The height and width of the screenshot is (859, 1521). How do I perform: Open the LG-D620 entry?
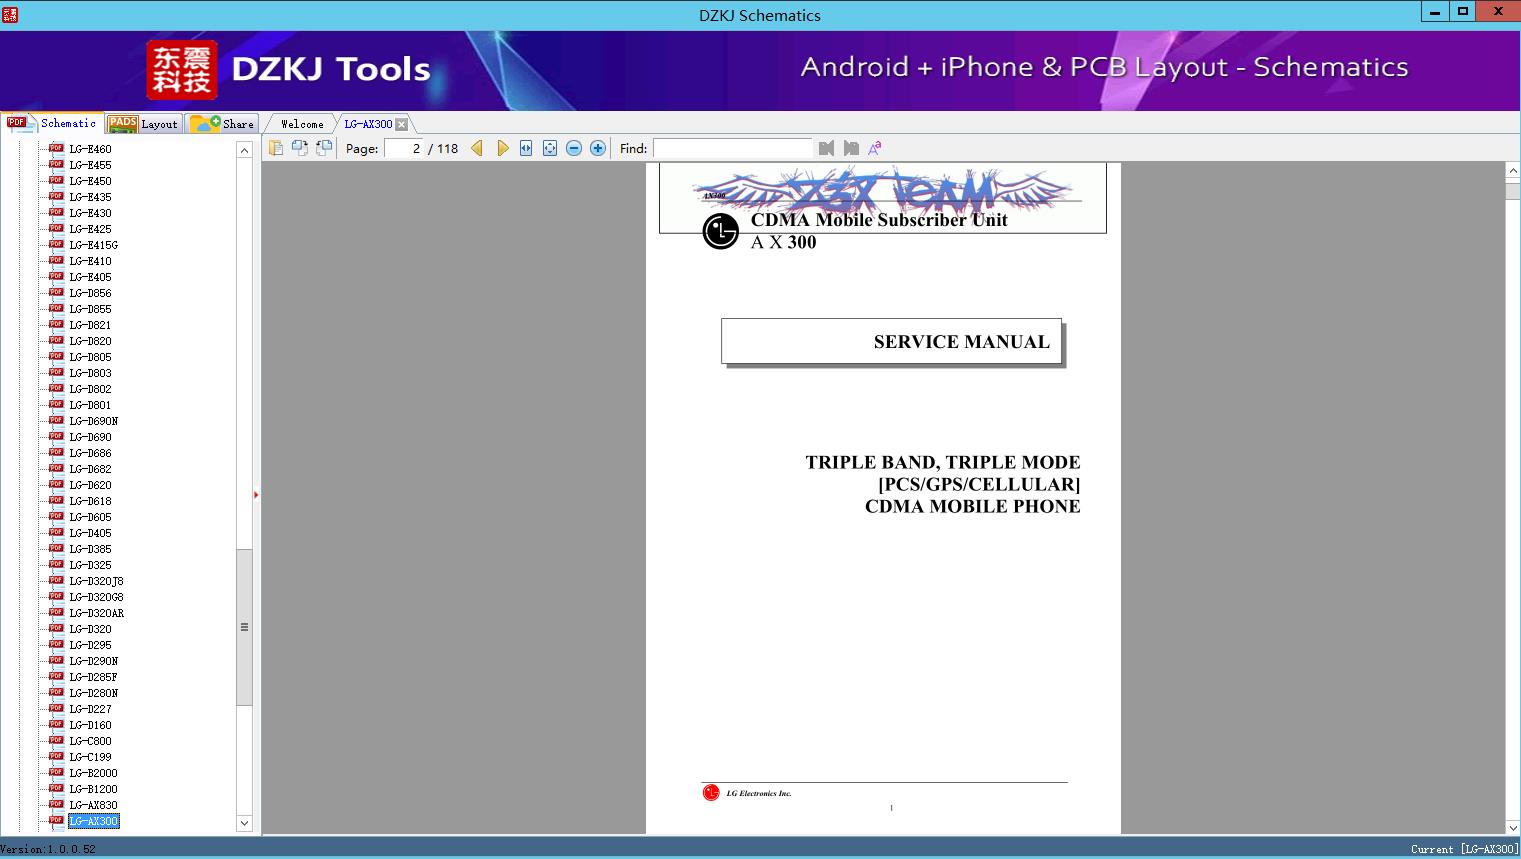pos(90,485)
